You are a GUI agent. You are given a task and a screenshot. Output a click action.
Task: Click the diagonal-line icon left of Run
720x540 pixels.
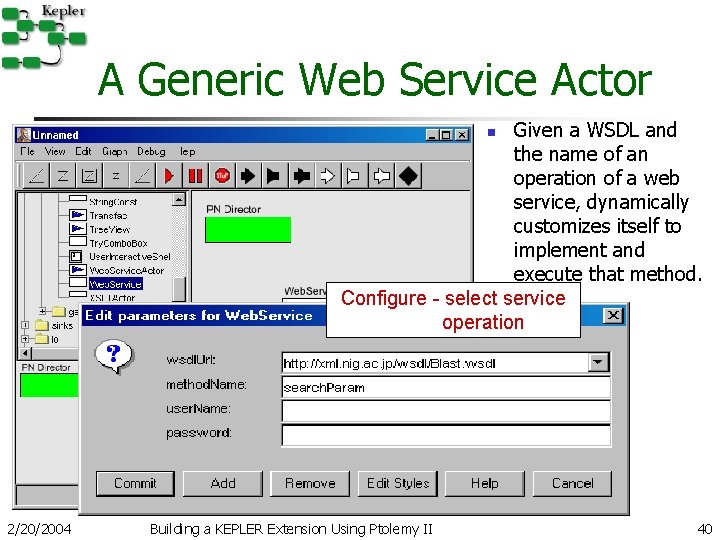(x=142, y=176)
